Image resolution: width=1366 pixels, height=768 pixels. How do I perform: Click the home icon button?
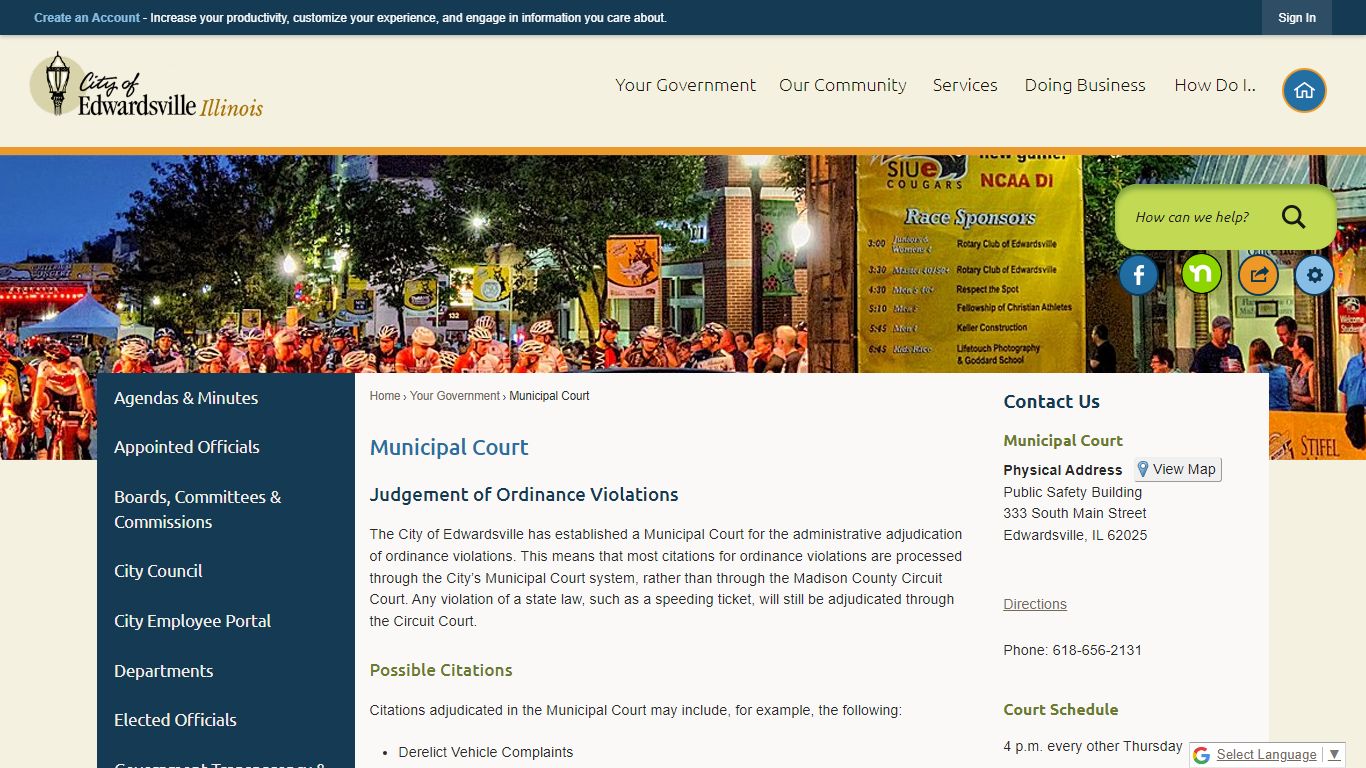[x=1304, y=90]
